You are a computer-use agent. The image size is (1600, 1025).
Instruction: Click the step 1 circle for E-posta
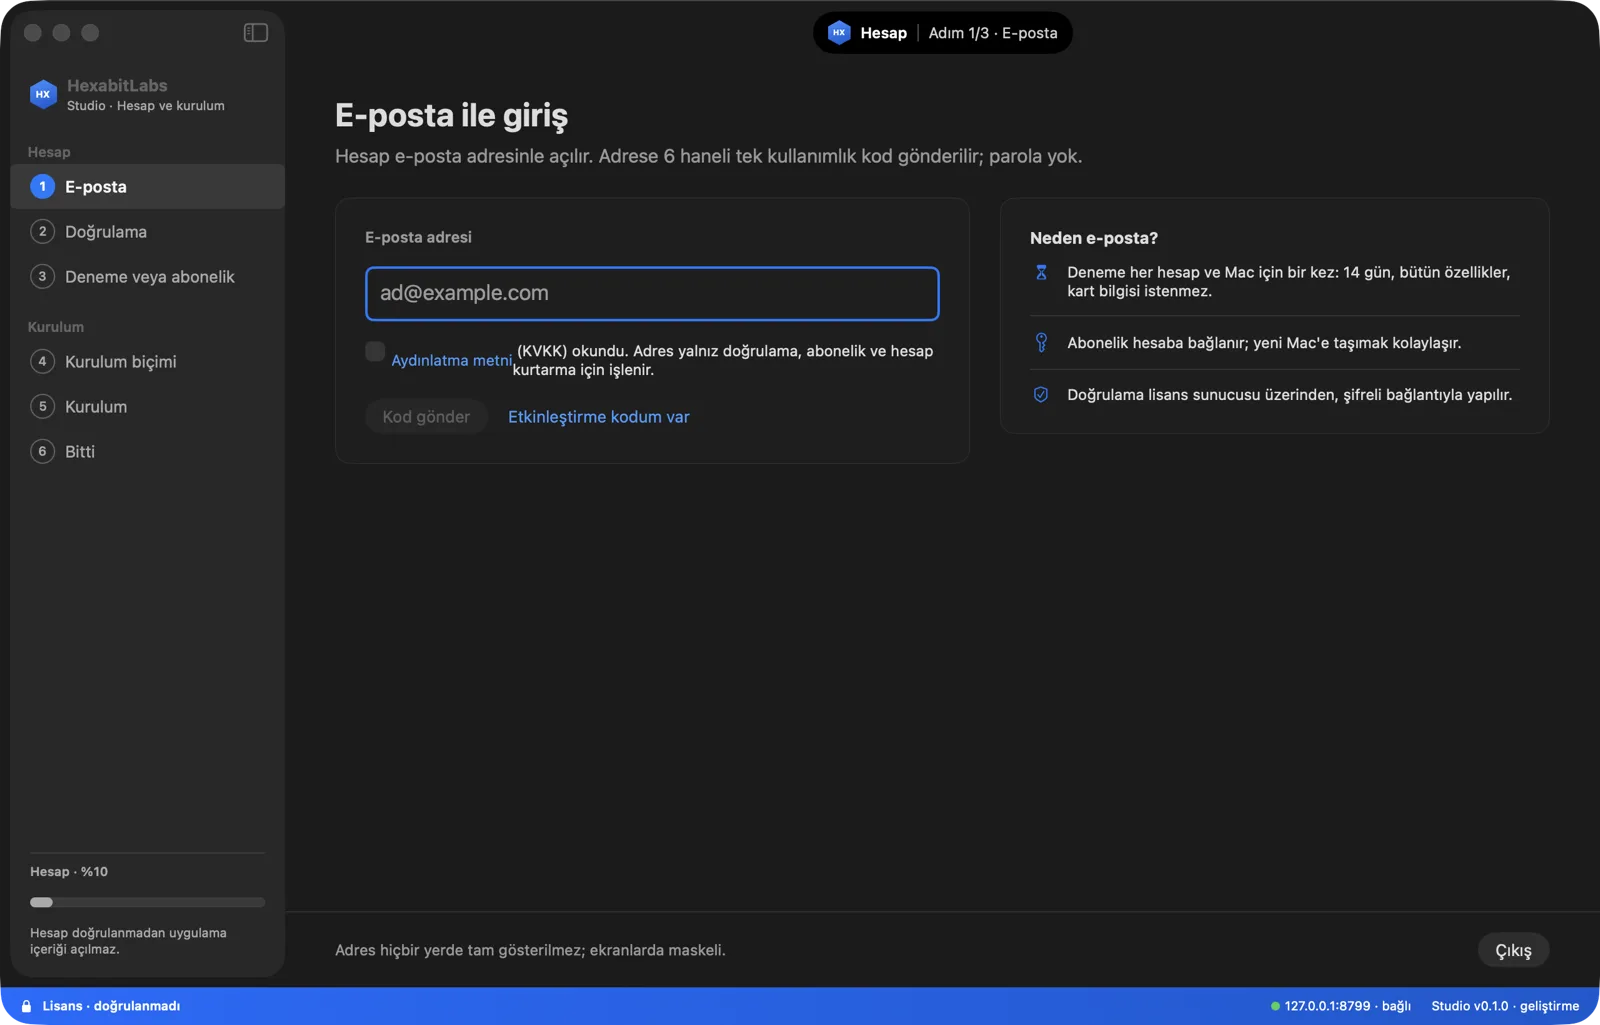coord(42,187)
